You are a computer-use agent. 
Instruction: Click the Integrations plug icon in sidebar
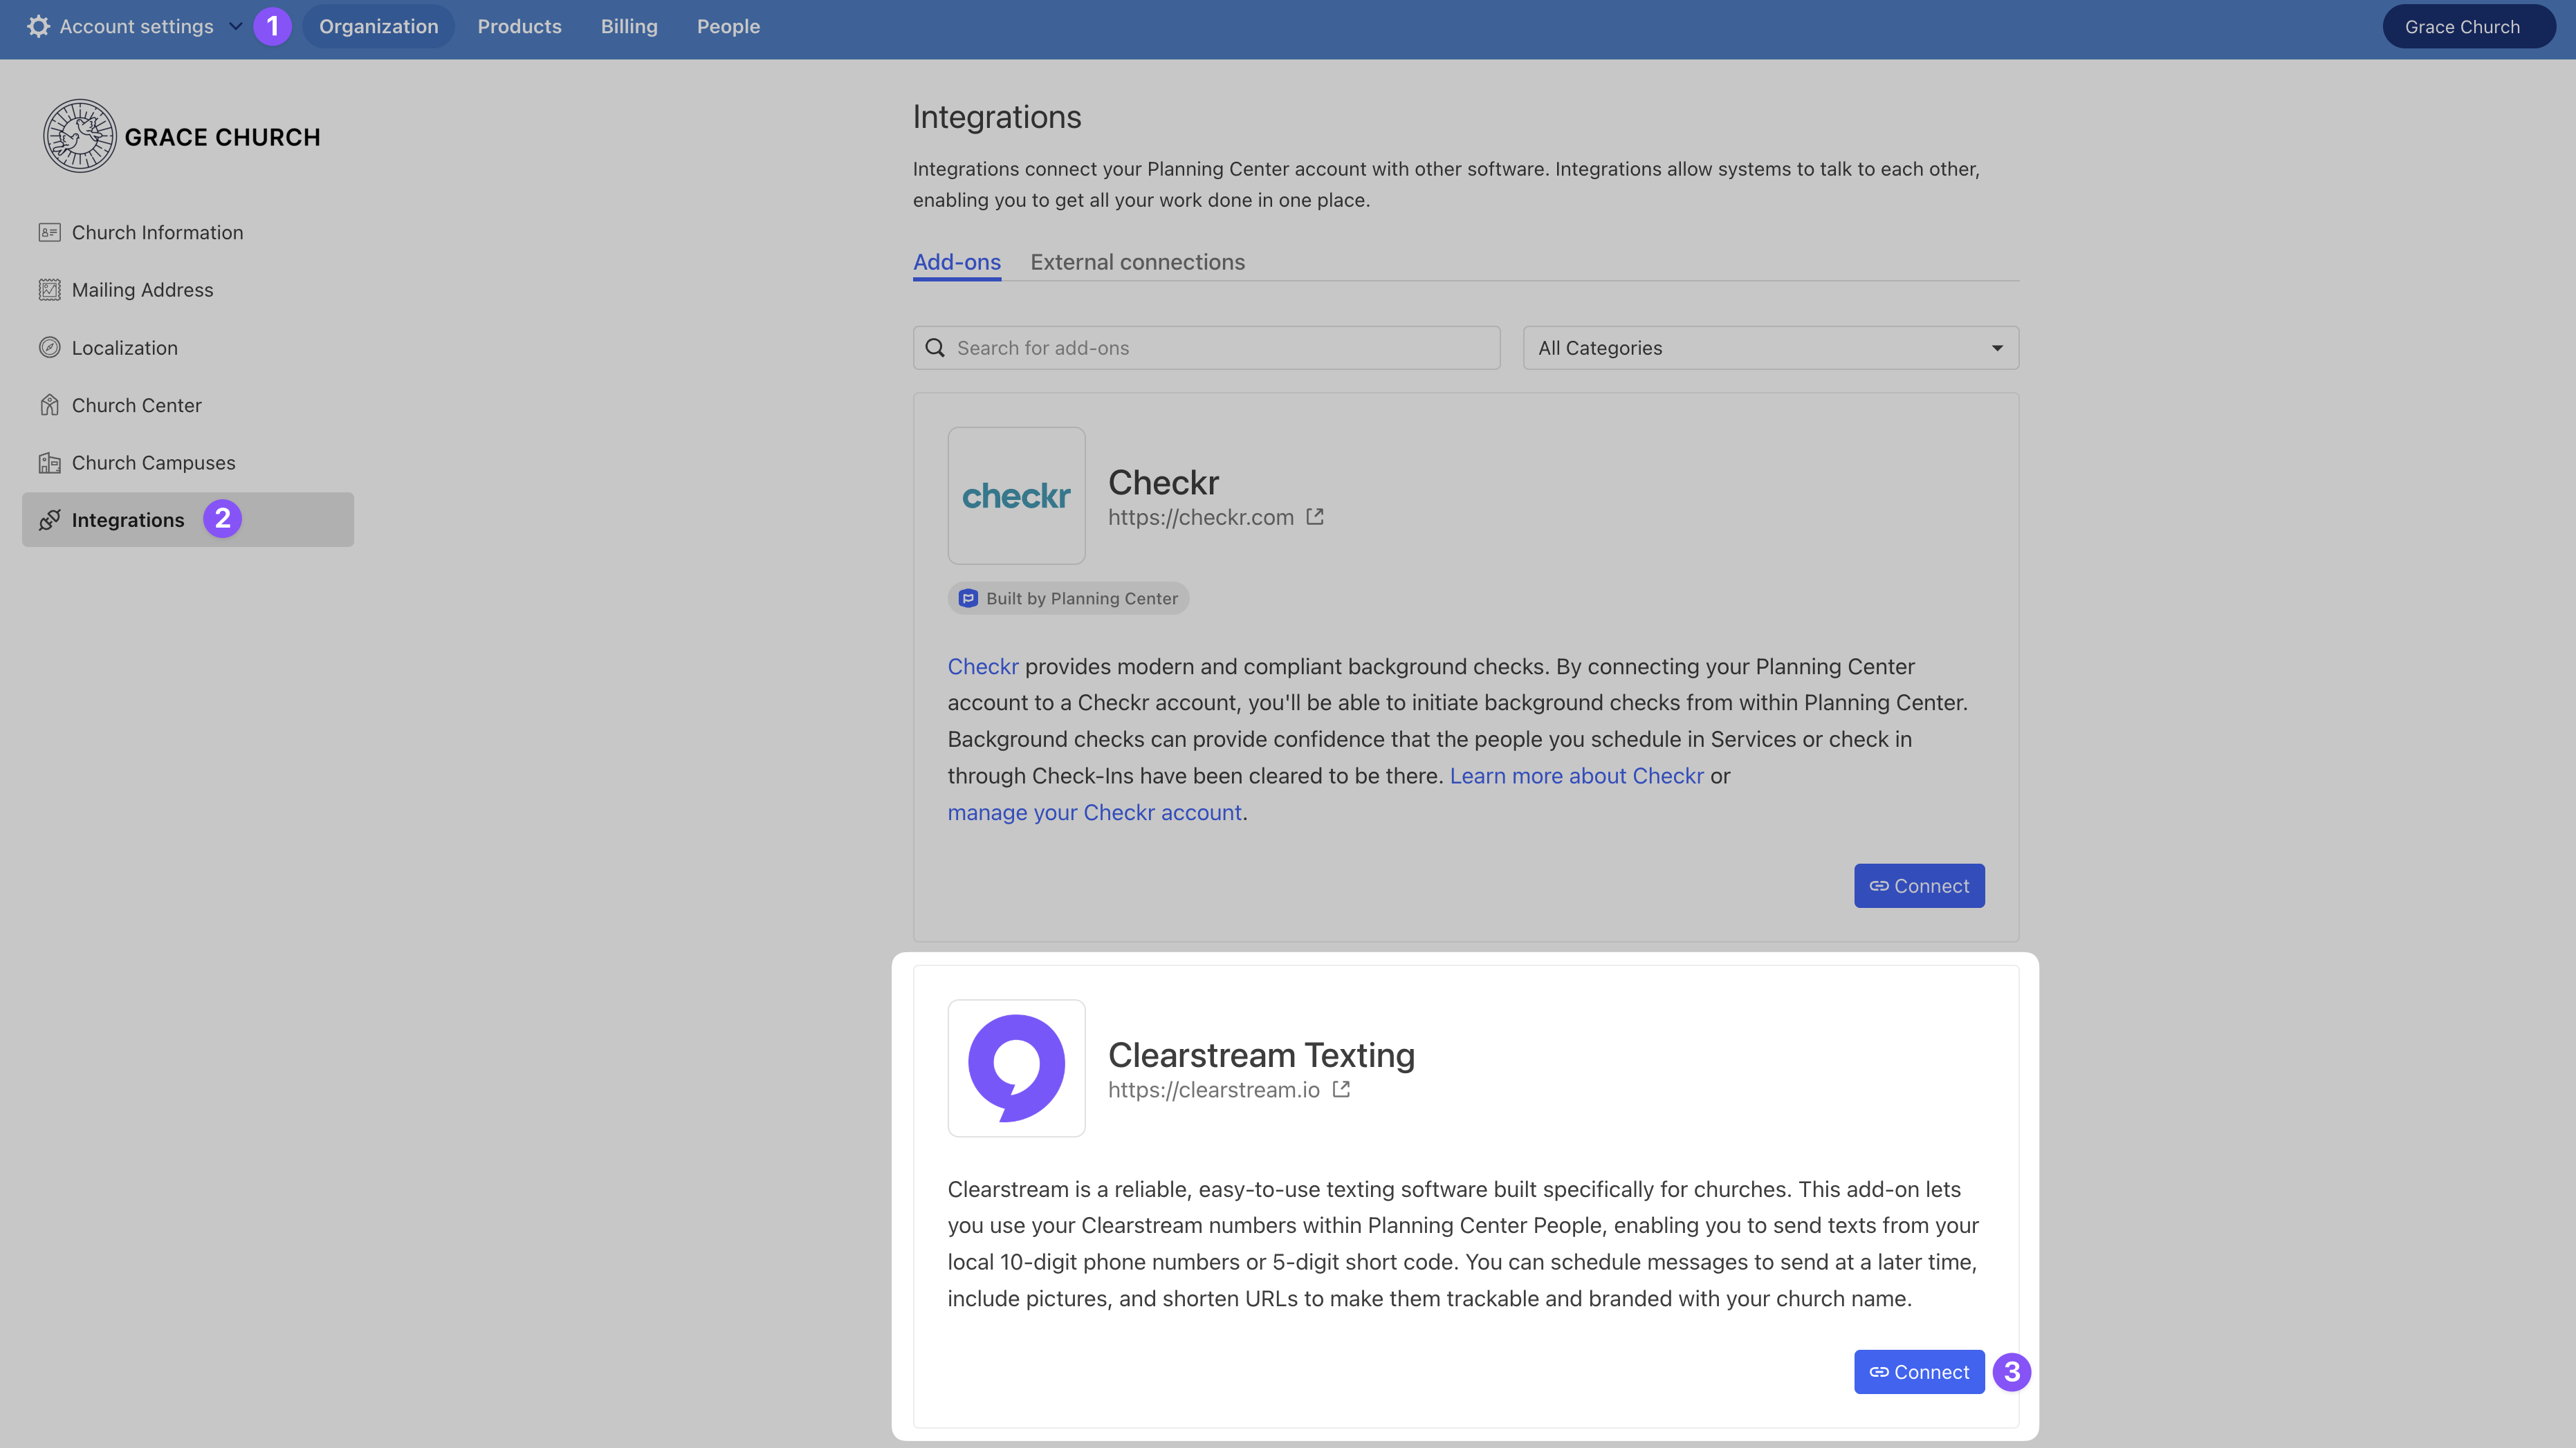click(49, 520)
